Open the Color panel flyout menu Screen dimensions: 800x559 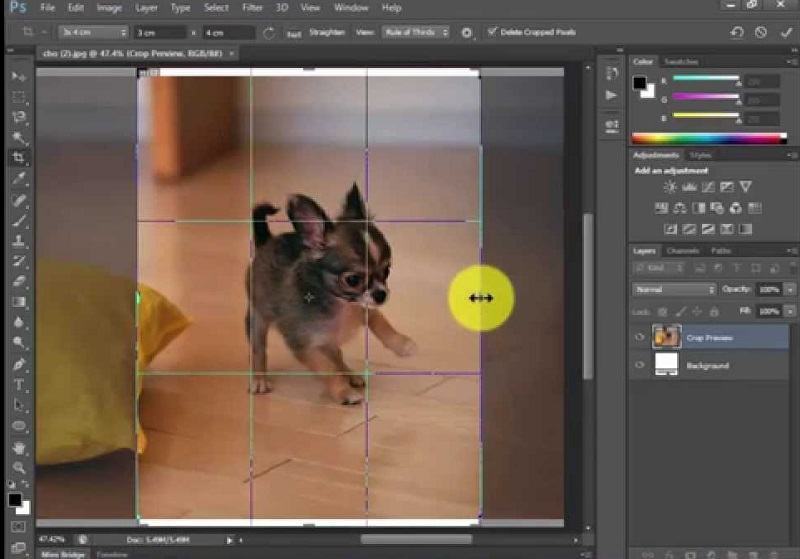tap(792, 62)
